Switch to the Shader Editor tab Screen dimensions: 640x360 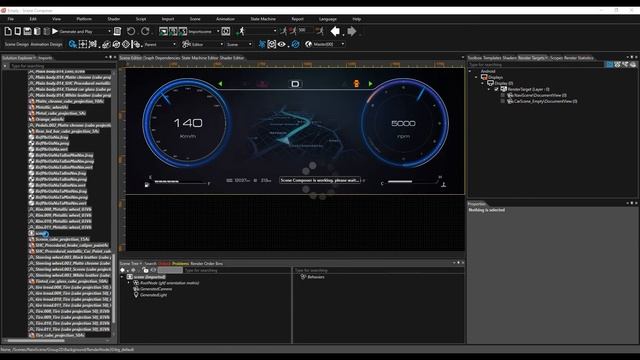click(231, 58)
